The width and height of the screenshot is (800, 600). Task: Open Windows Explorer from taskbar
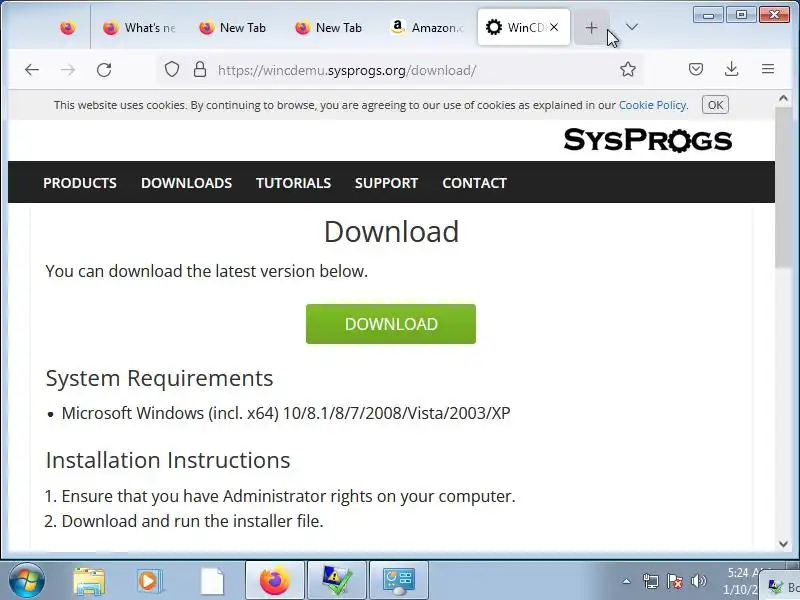[x=89, y=581]
